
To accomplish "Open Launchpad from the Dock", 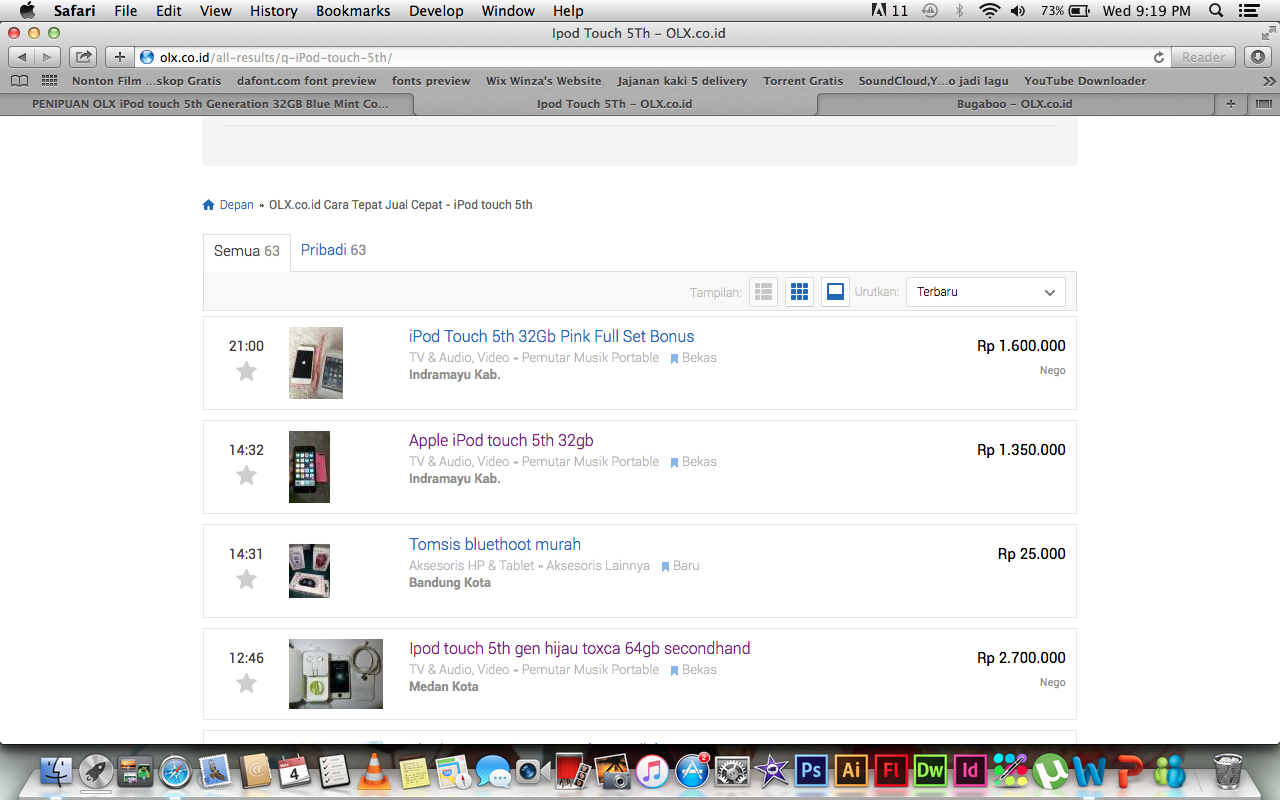I will click(96, 771).
